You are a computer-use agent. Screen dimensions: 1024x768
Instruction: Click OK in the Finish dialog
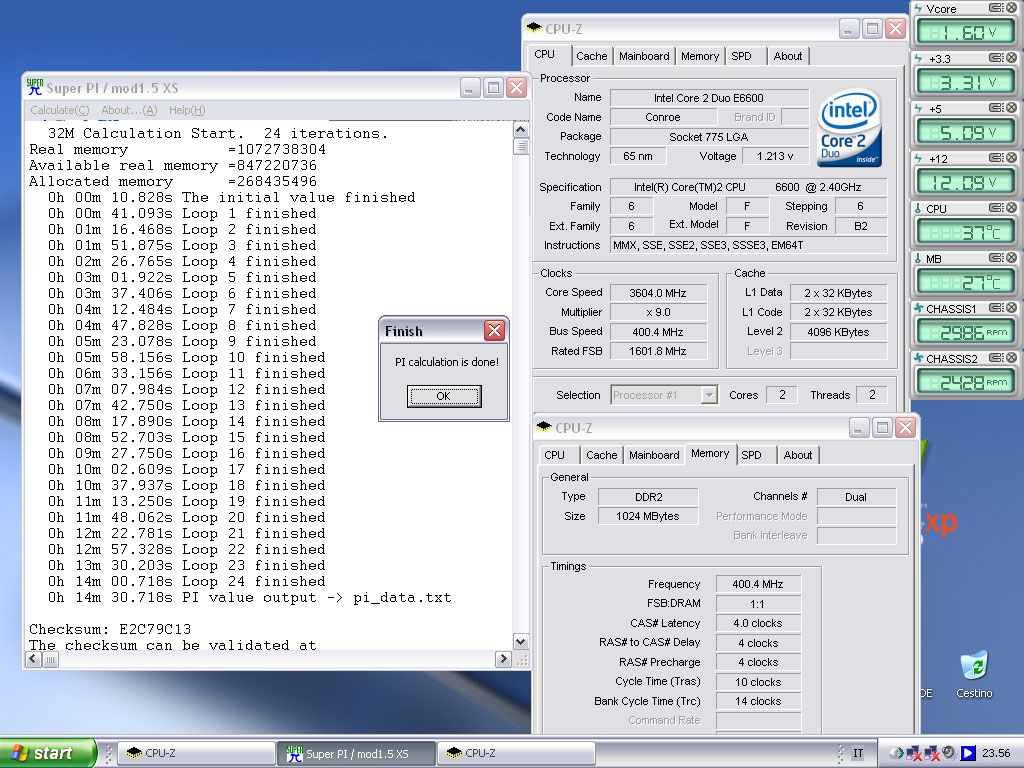443,396
